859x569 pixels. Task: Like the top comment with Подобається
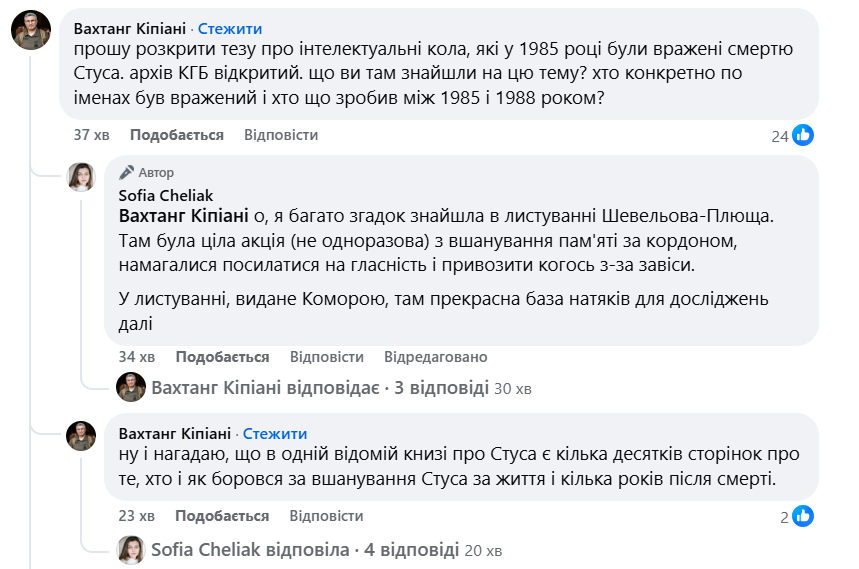176,135
